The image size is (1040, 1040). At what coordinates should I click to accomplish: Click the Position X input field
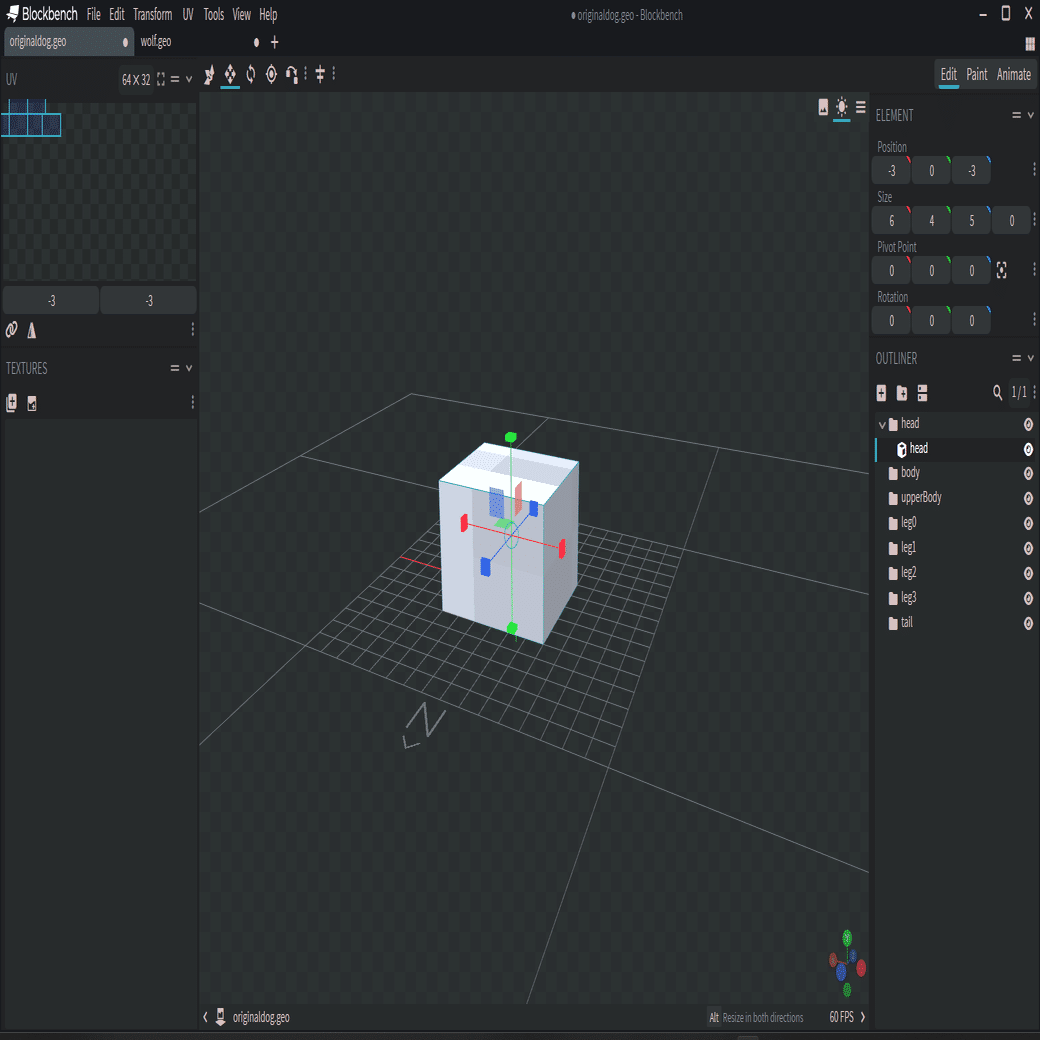point(891,170)
